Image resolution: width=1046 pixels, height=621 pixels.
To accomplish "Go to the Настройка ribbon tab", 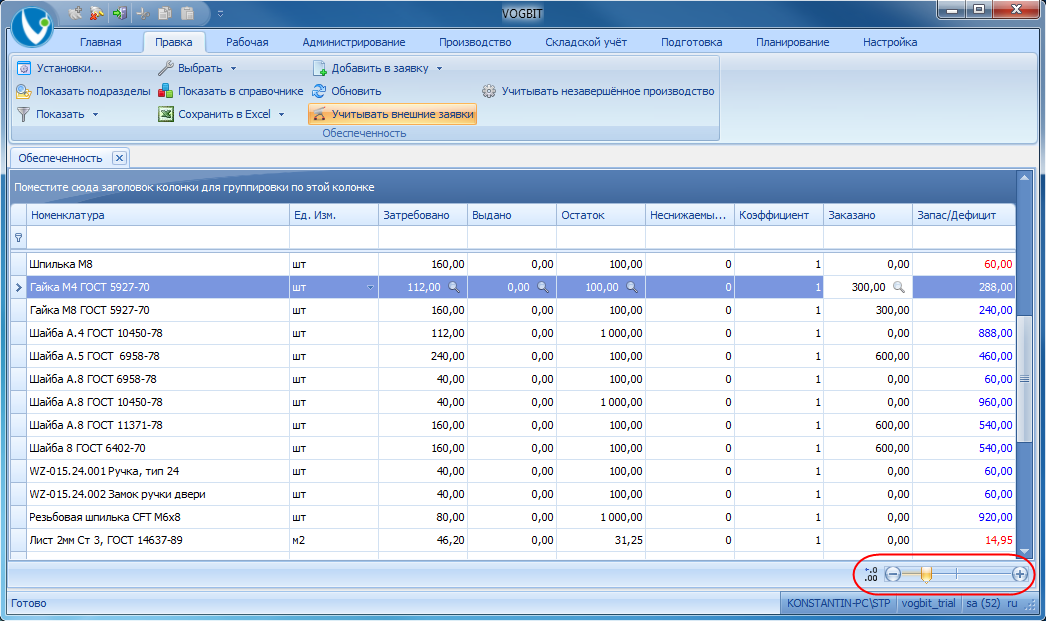I will [890, 42].
